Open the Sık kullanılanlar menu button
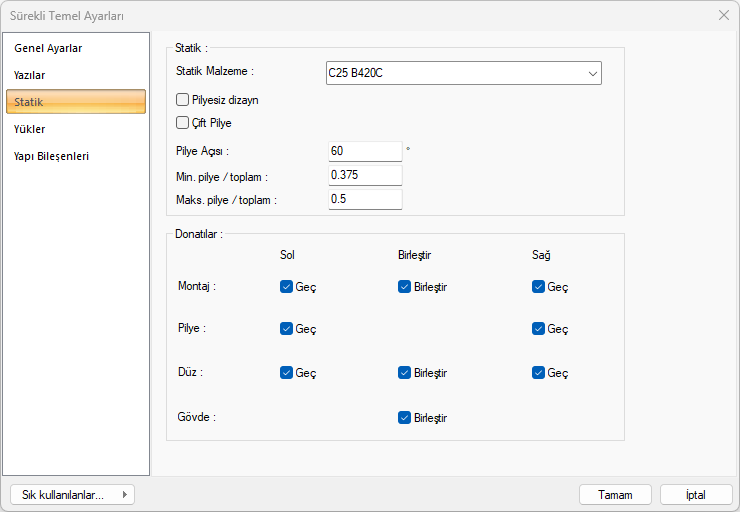740x512 pixels. (x=72, y=495)
